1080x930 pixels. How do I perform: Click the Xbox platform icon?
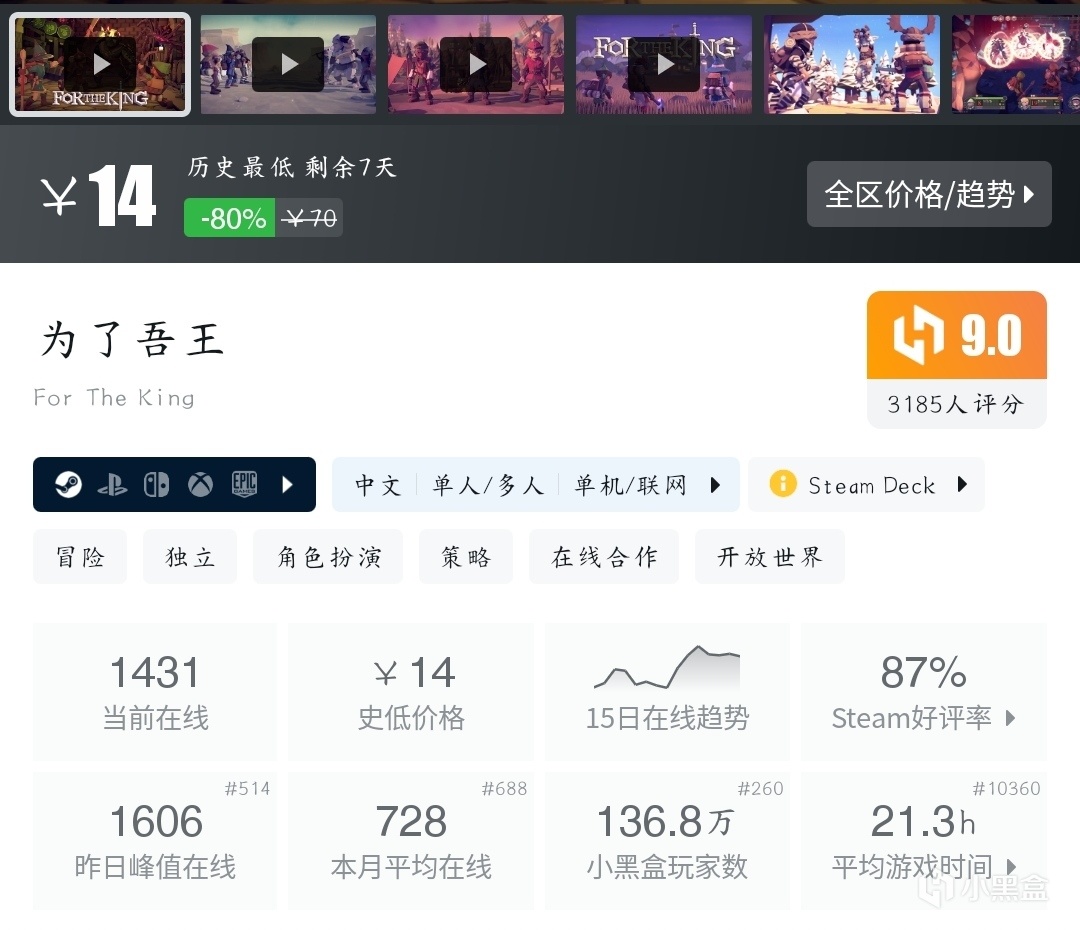[x=200, y=485]
